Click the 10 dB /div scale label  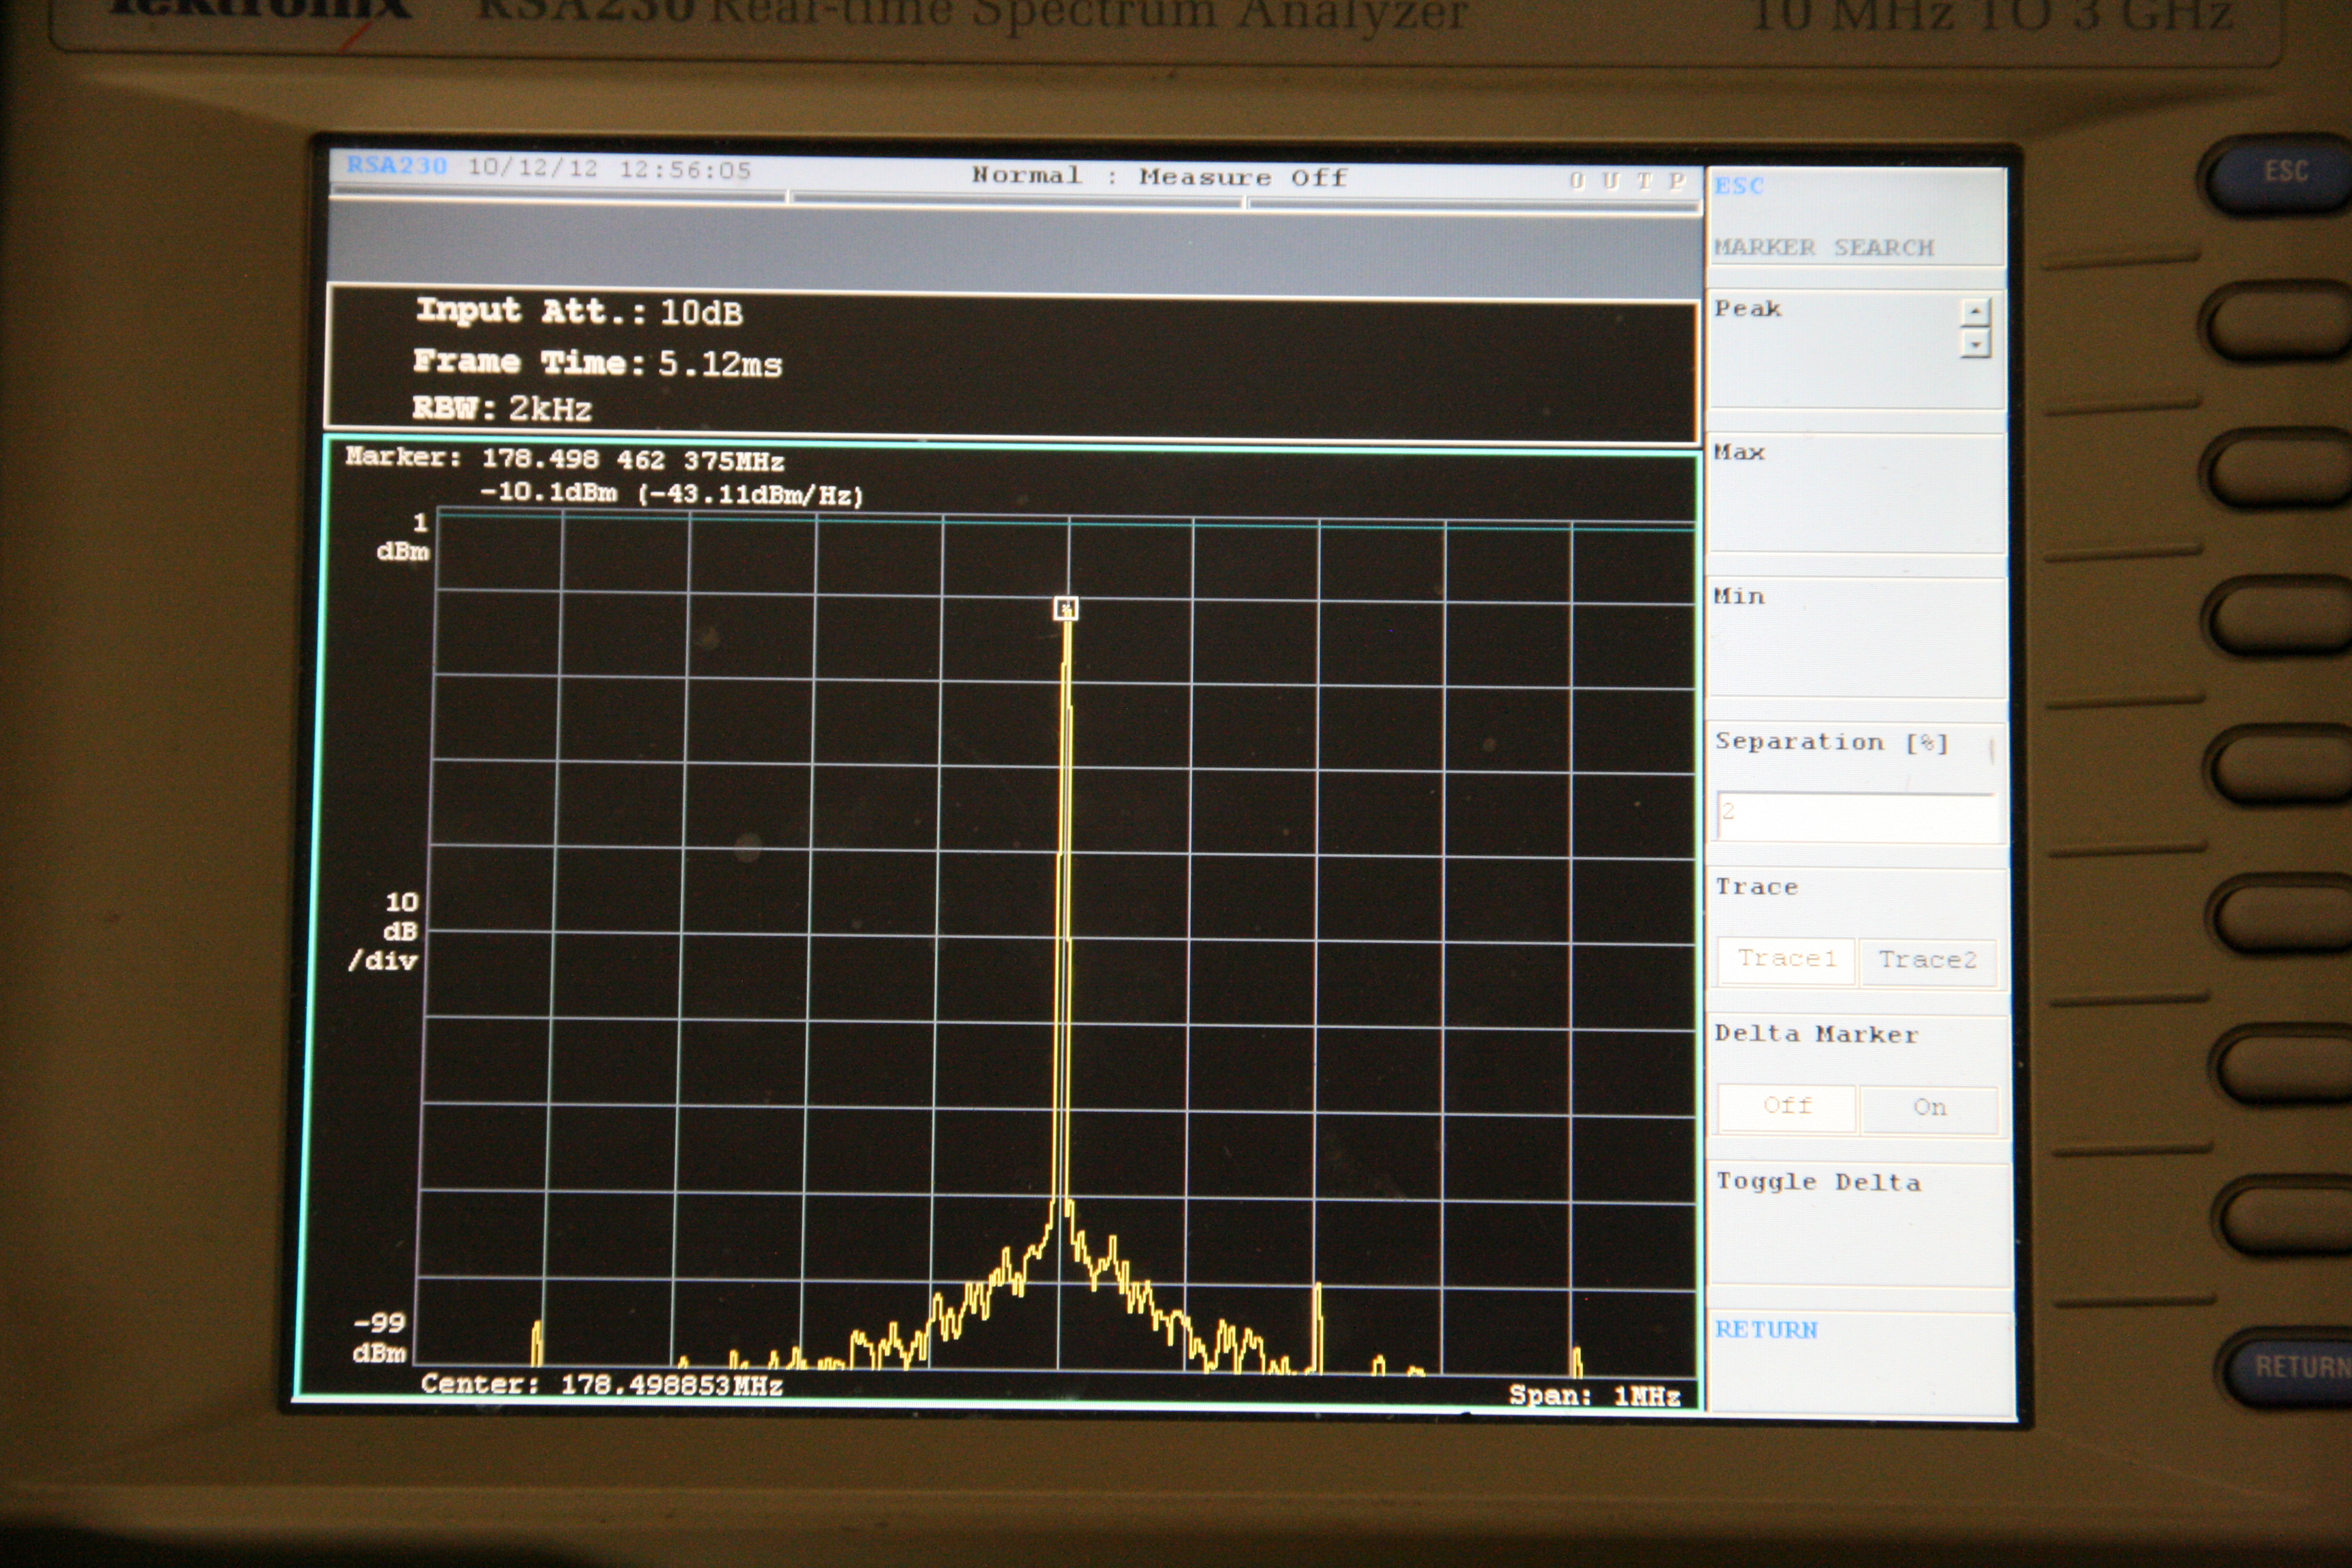click(x=384, y=932)
